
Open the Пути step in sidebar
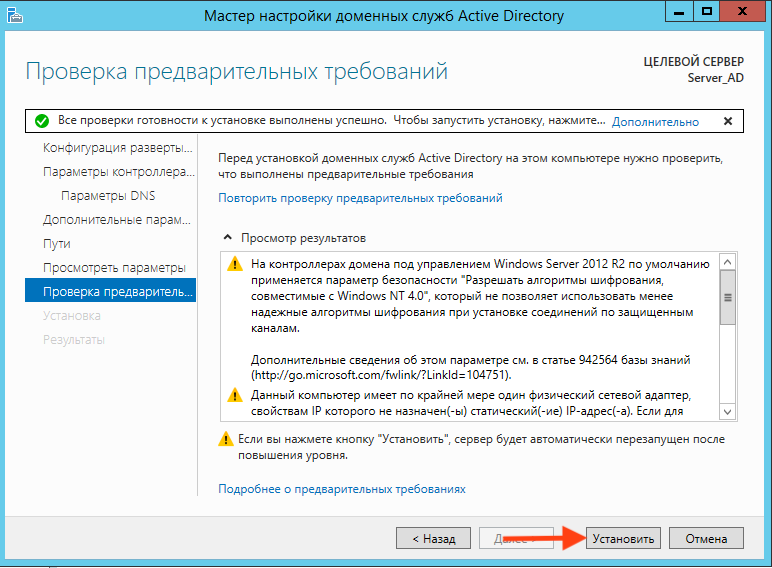coord(57,244)
